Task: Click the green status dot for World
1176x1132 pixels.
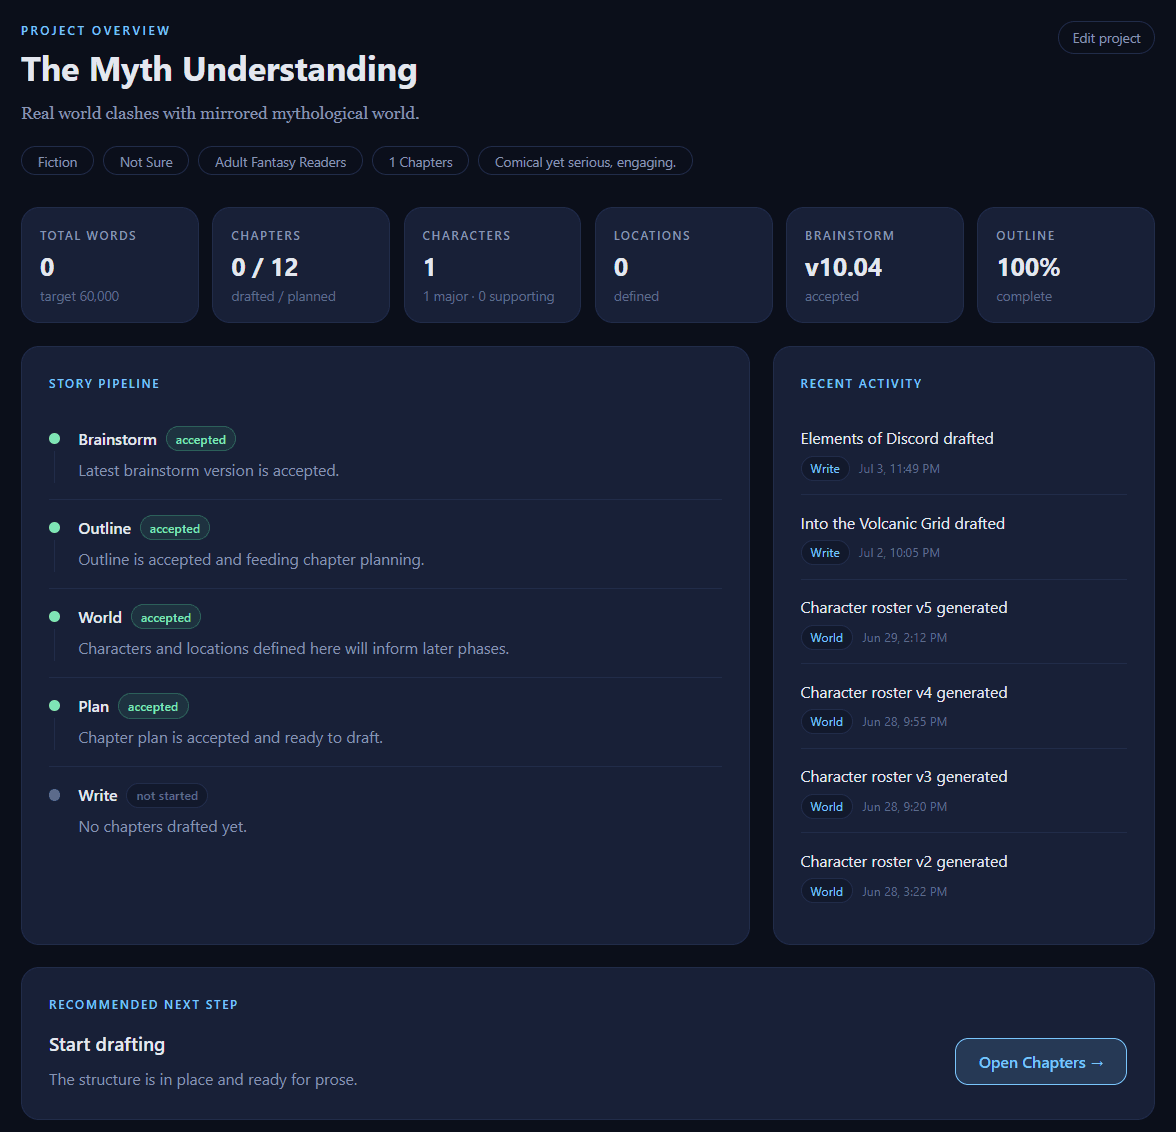Action: 55,617
